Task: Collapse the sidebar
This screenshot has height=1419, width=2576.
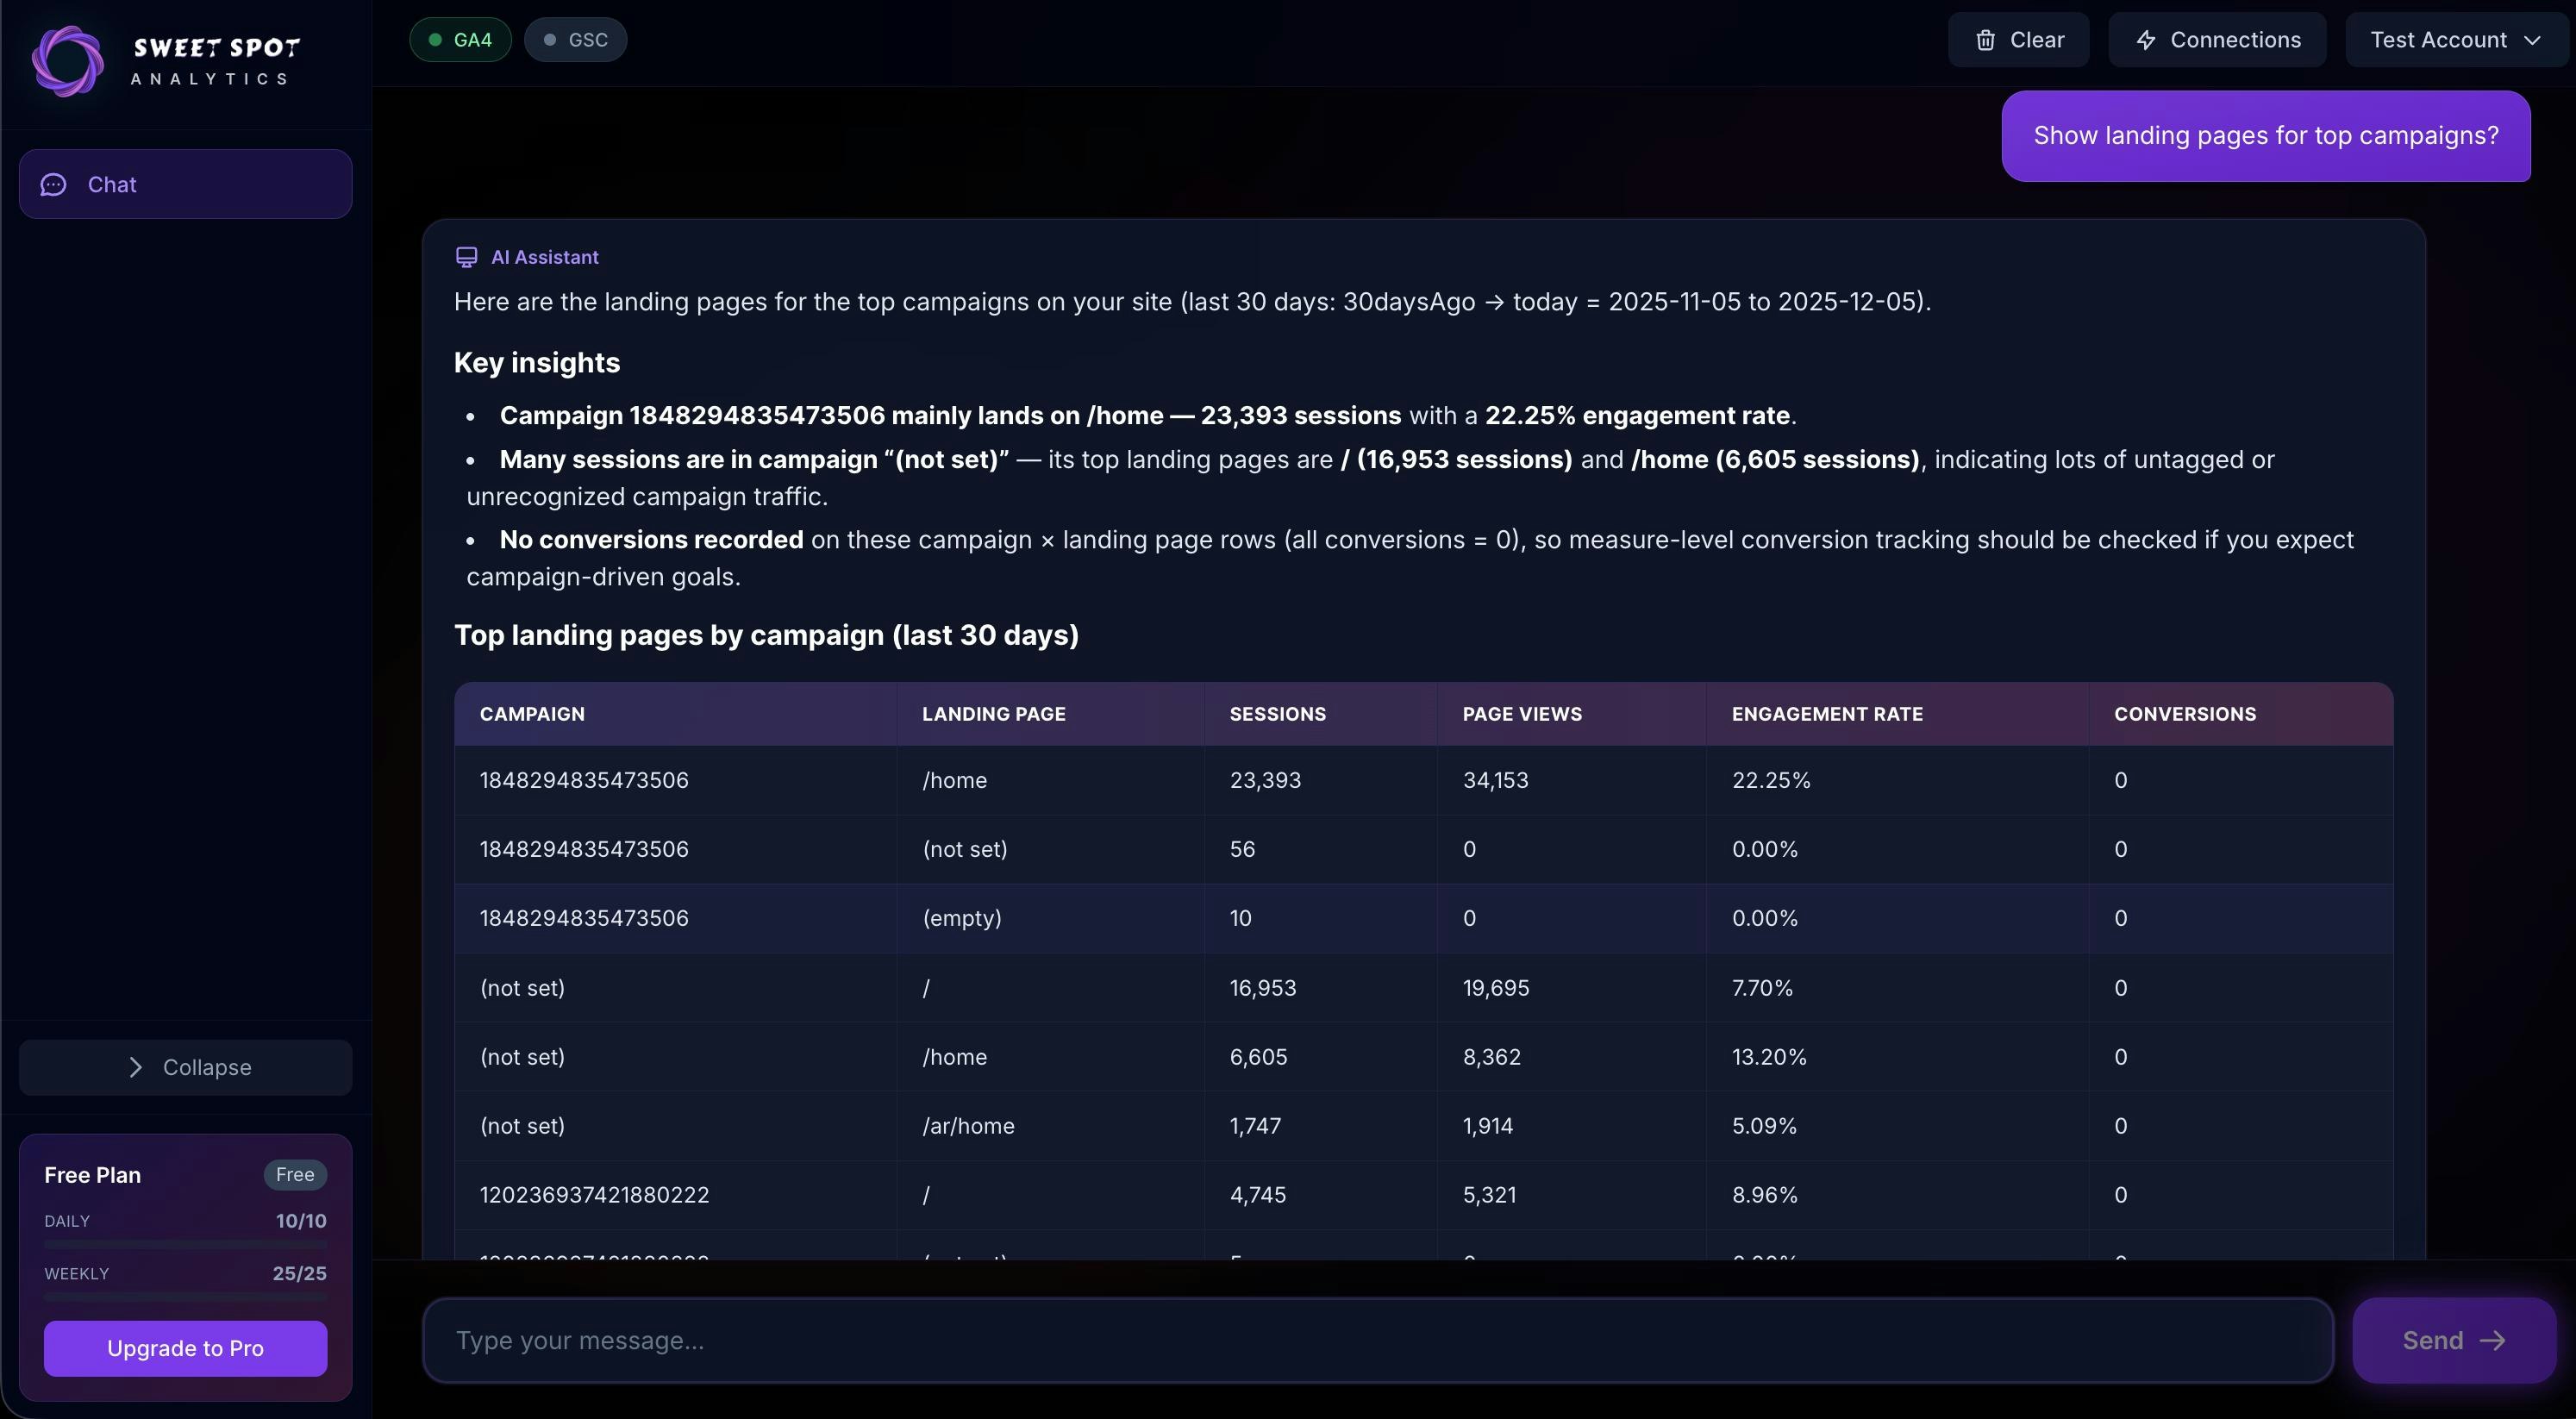Action: tap(185, 1067)
